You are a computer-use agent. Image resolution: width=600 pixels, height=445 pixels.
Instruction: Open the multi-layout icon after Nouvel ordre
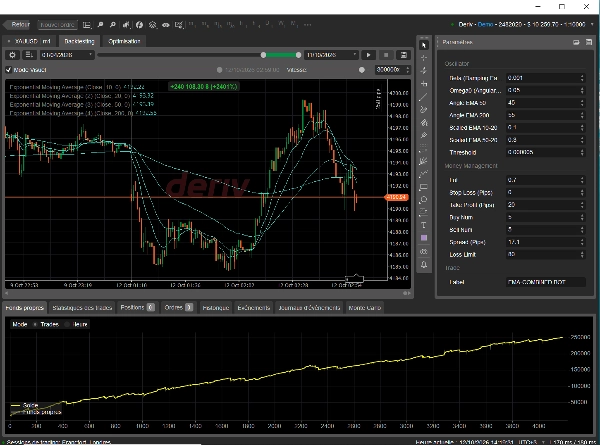tap(87, 25)
